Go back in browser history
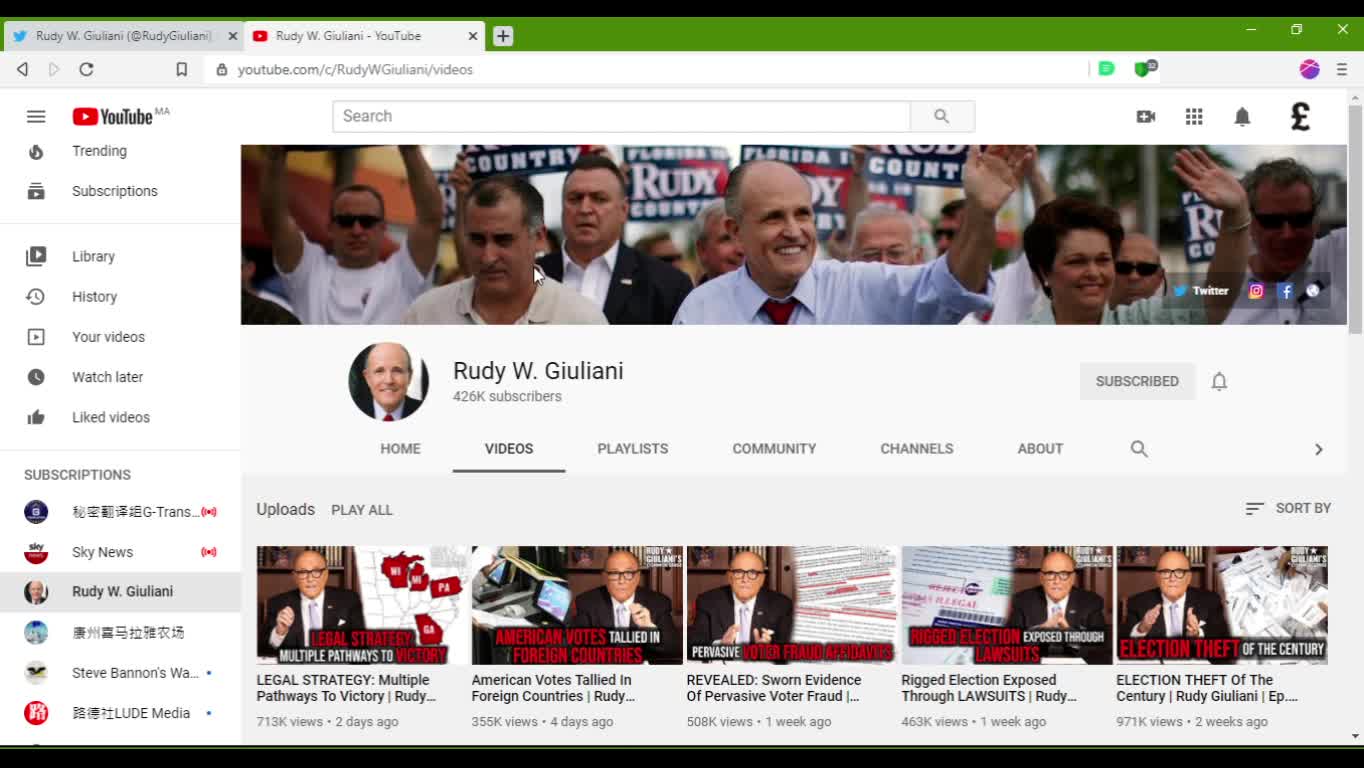The image size is (1364, 768). pyautogui.click(x=22, y=69)
